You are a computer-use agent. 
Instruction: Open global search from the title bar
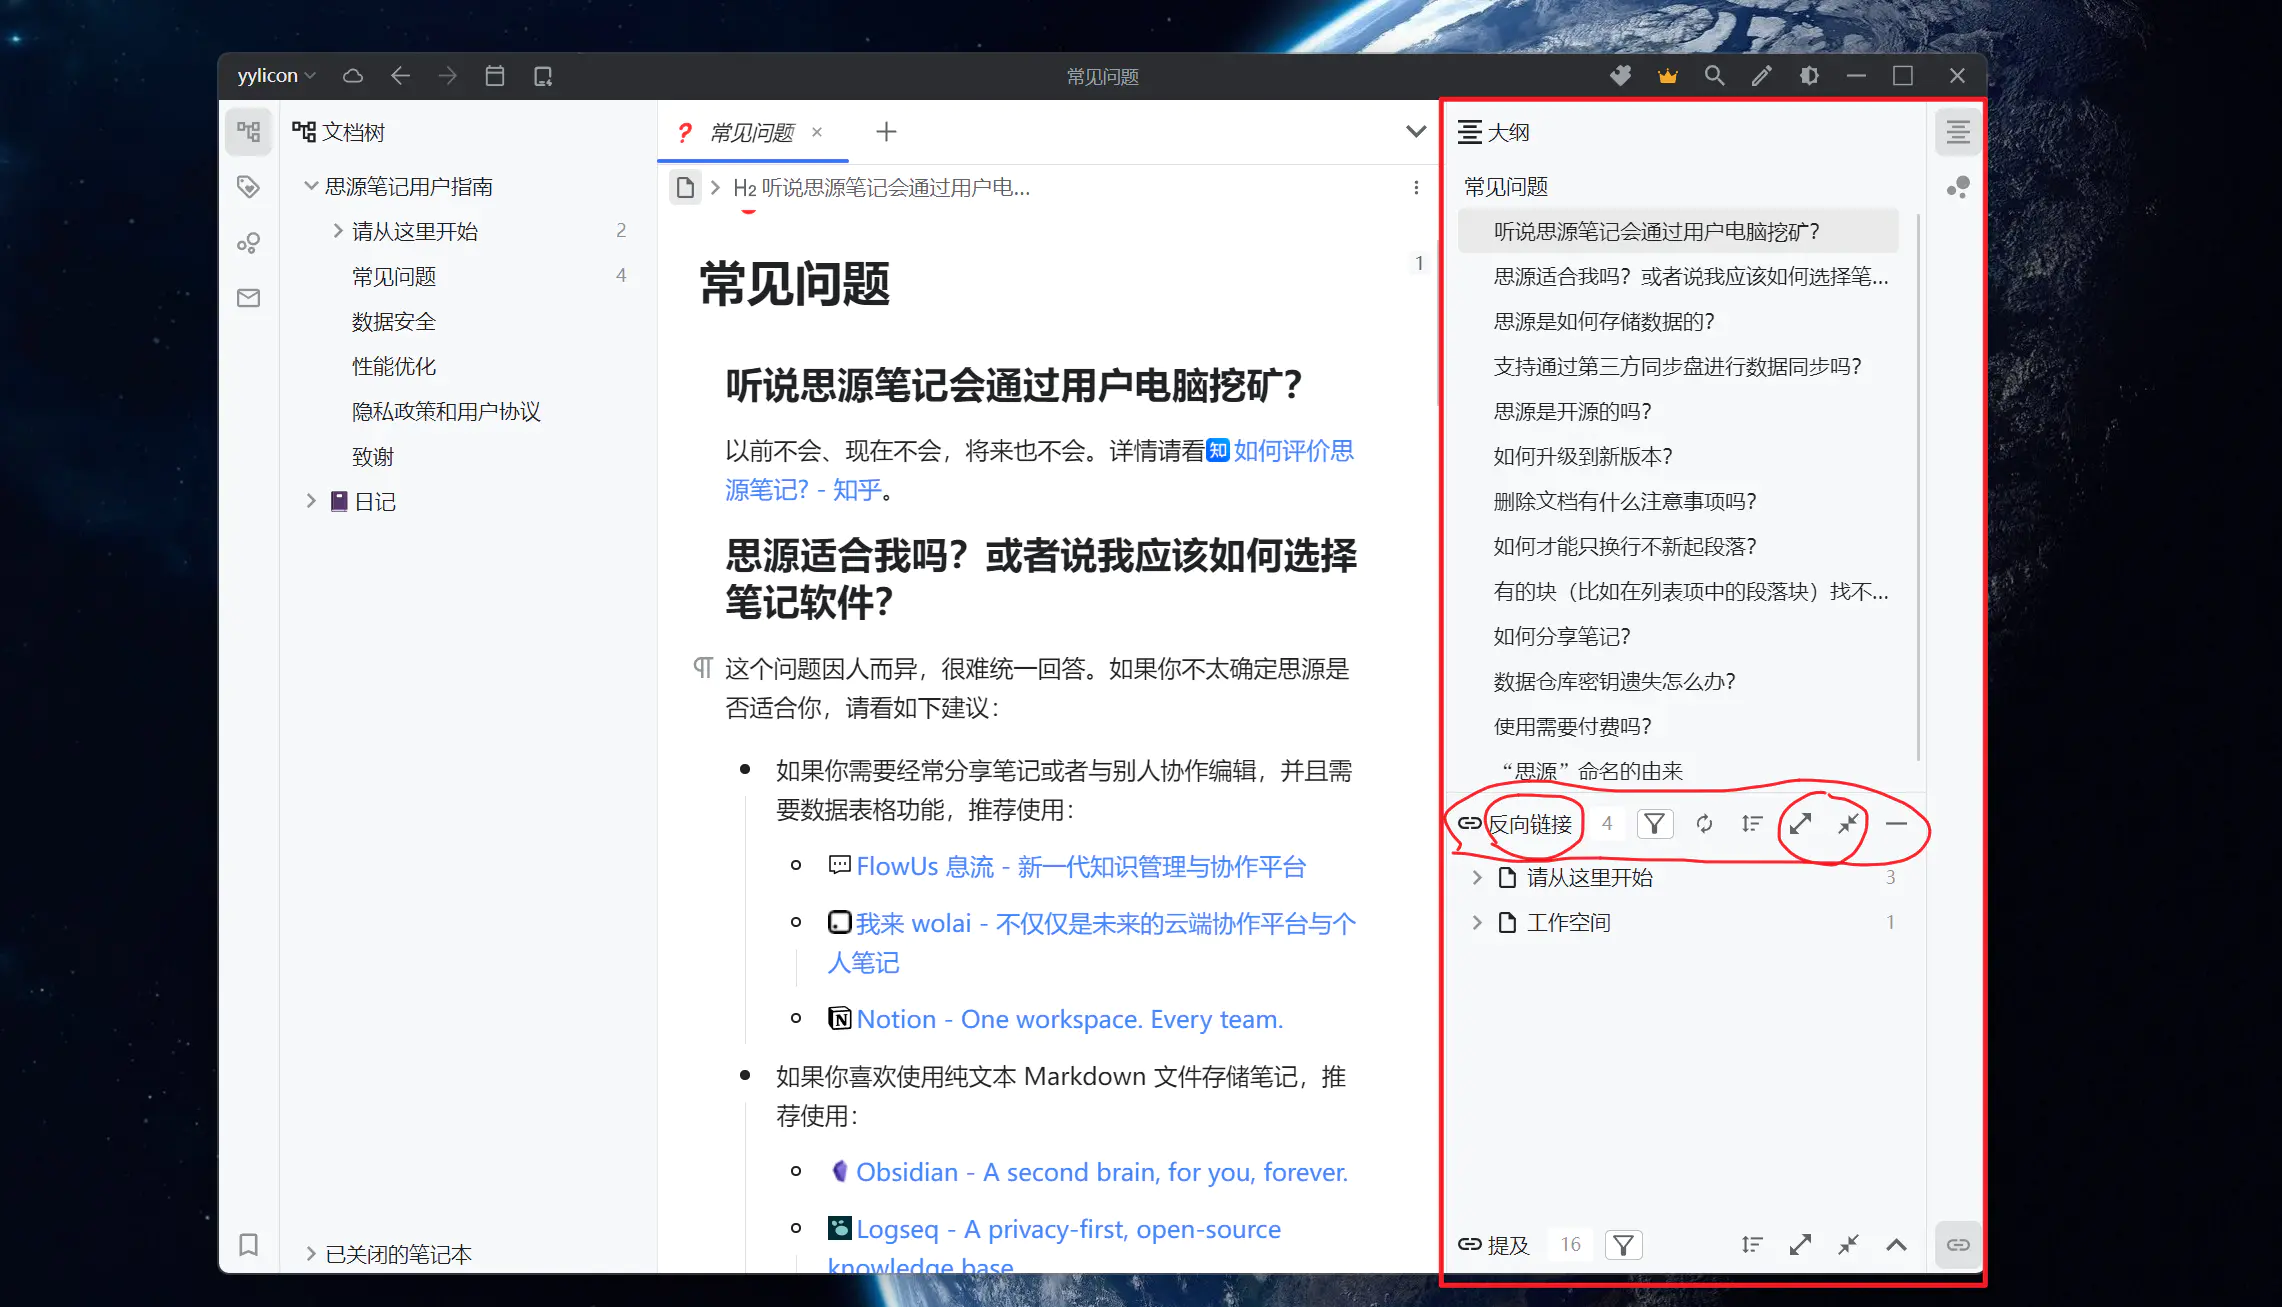tap(1714, 75)
